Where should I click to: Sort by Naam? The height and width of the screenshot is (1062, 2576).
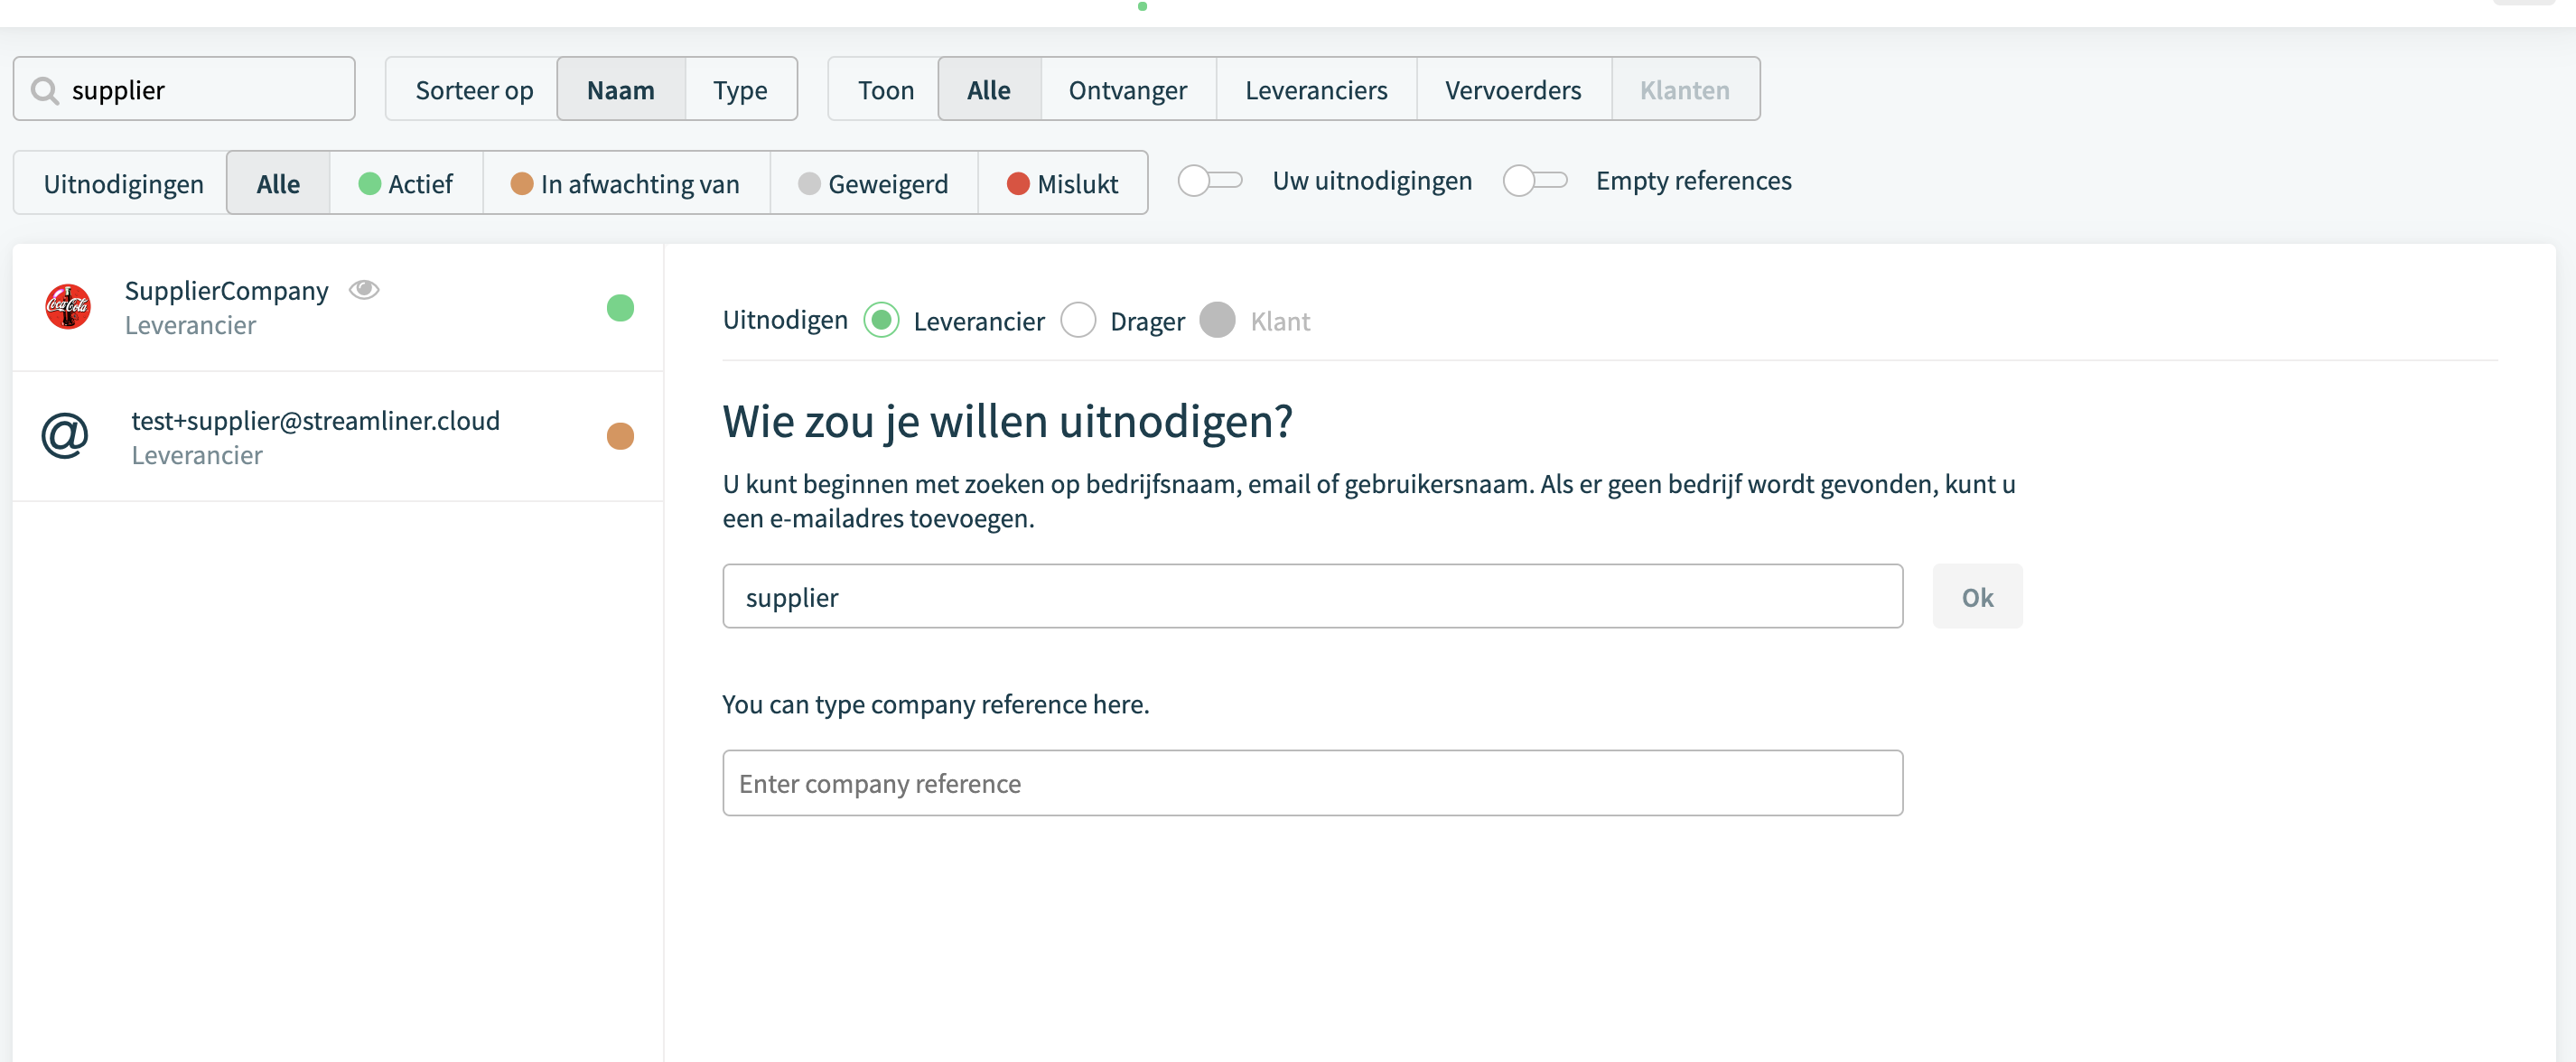[x=621, y=89]
